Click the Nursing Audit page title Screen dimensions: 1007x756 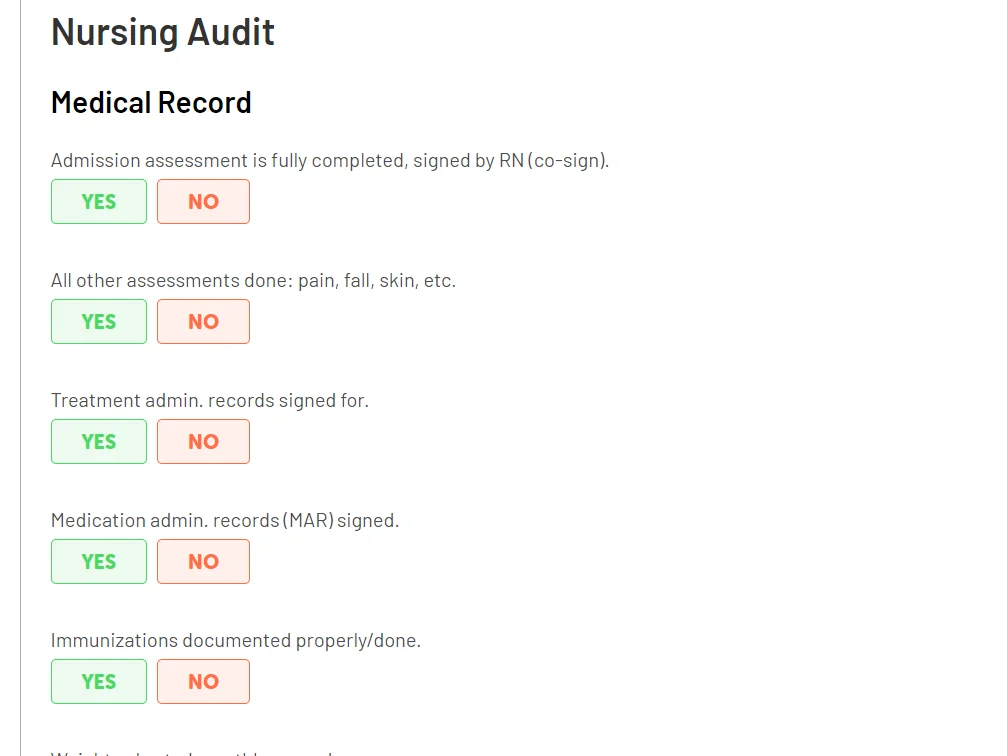pyautogui.click(x=163, y=32)
